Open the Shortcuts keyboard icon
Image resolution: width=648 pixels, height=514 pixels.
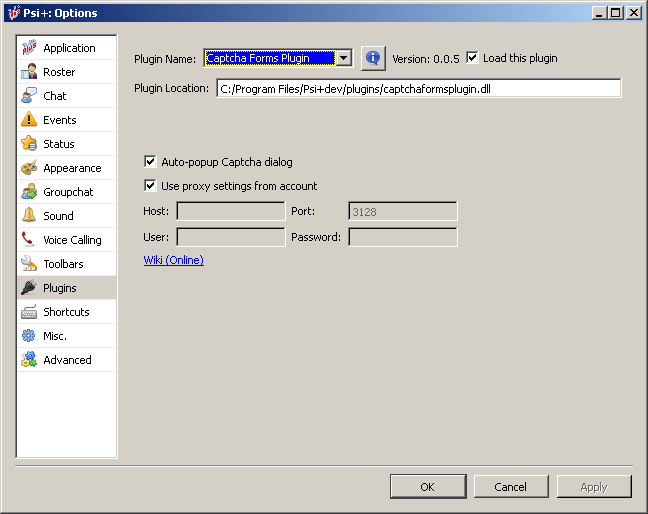click(29, 312)
